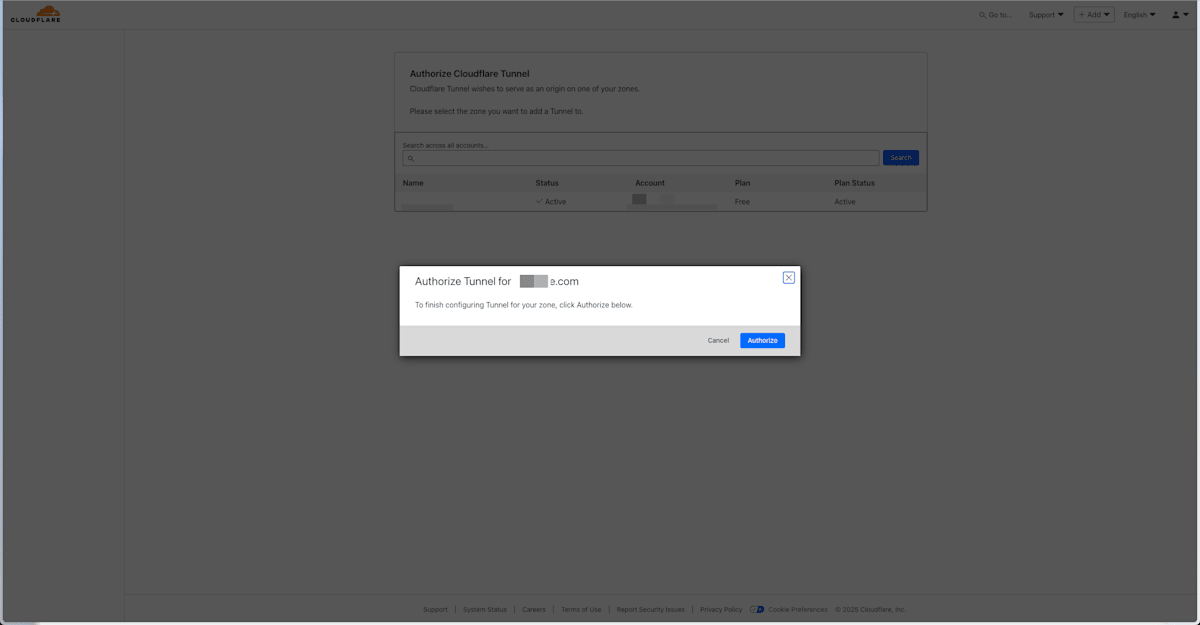Viewport: 1200px width, 625px height.
Task: Open the Careers footer link
Action: (x=534, y=609)
